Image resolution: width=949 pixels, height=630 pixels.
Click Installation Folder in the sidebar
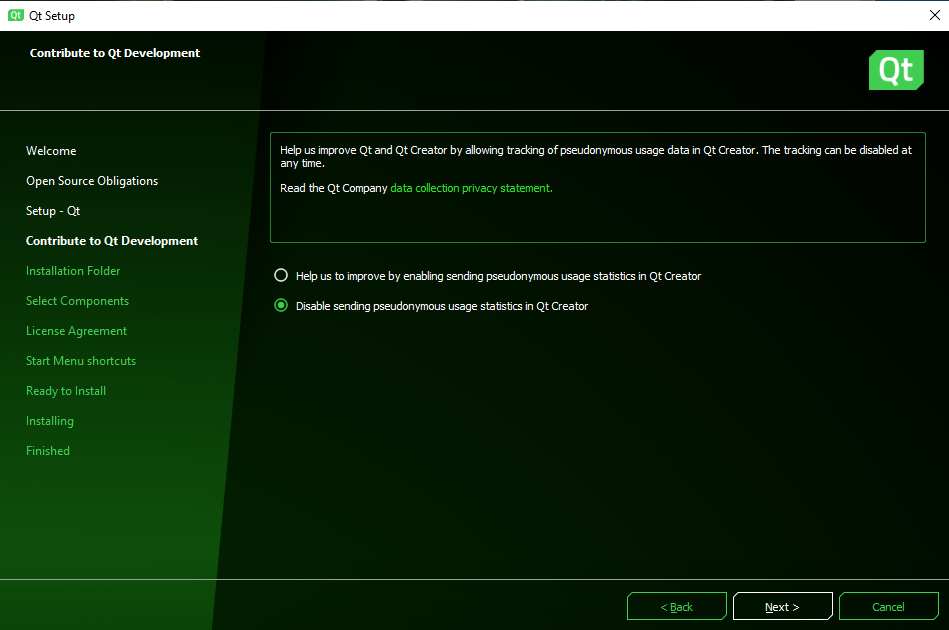click(x=73, y=271)
